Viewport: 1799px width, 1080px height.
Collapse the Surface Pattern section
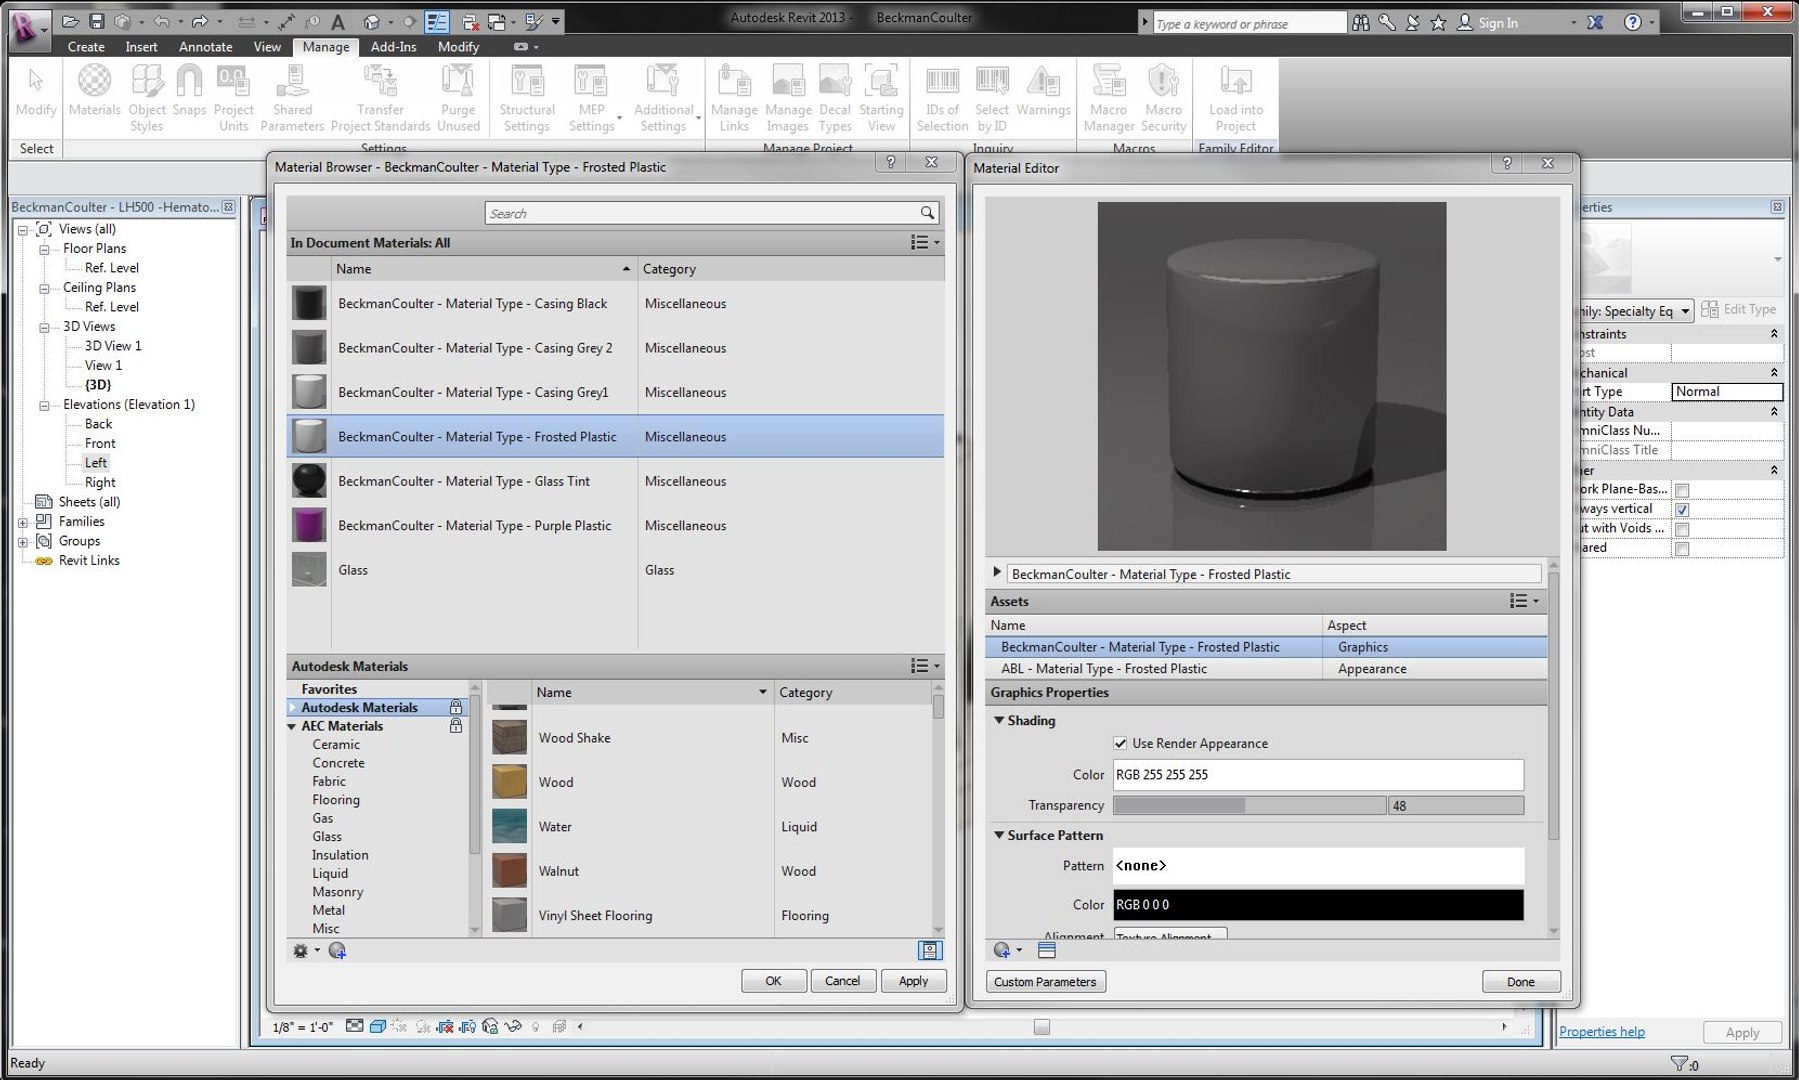tap(999, 835)
